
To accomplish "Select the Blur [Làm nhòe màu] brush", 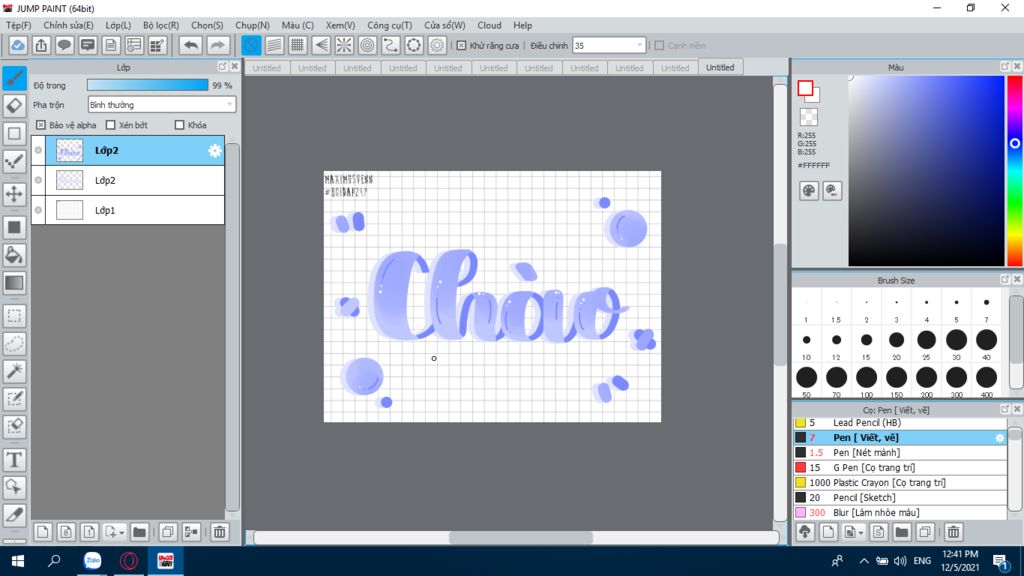I will 900,513.
